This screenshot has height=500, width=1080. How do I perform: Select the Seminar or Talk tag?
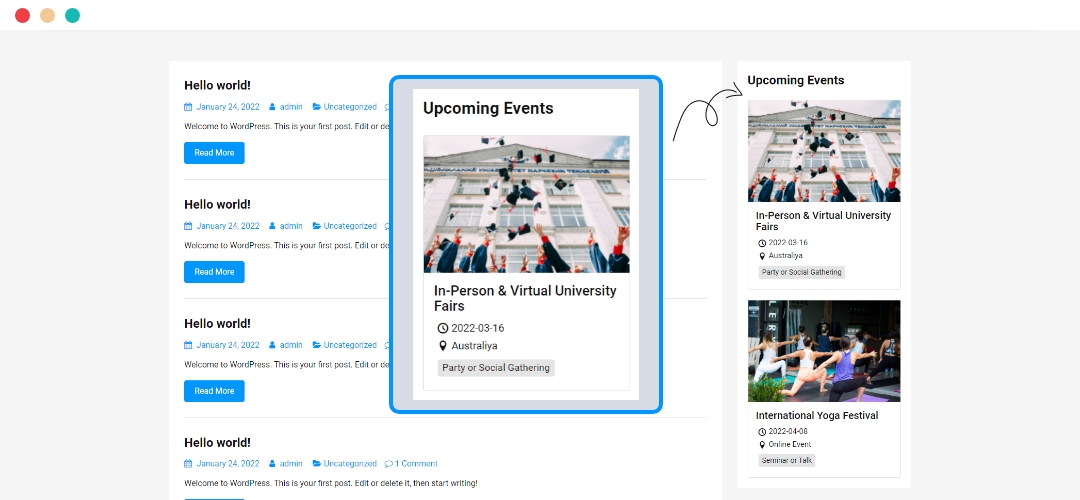[x=787, y=461]
